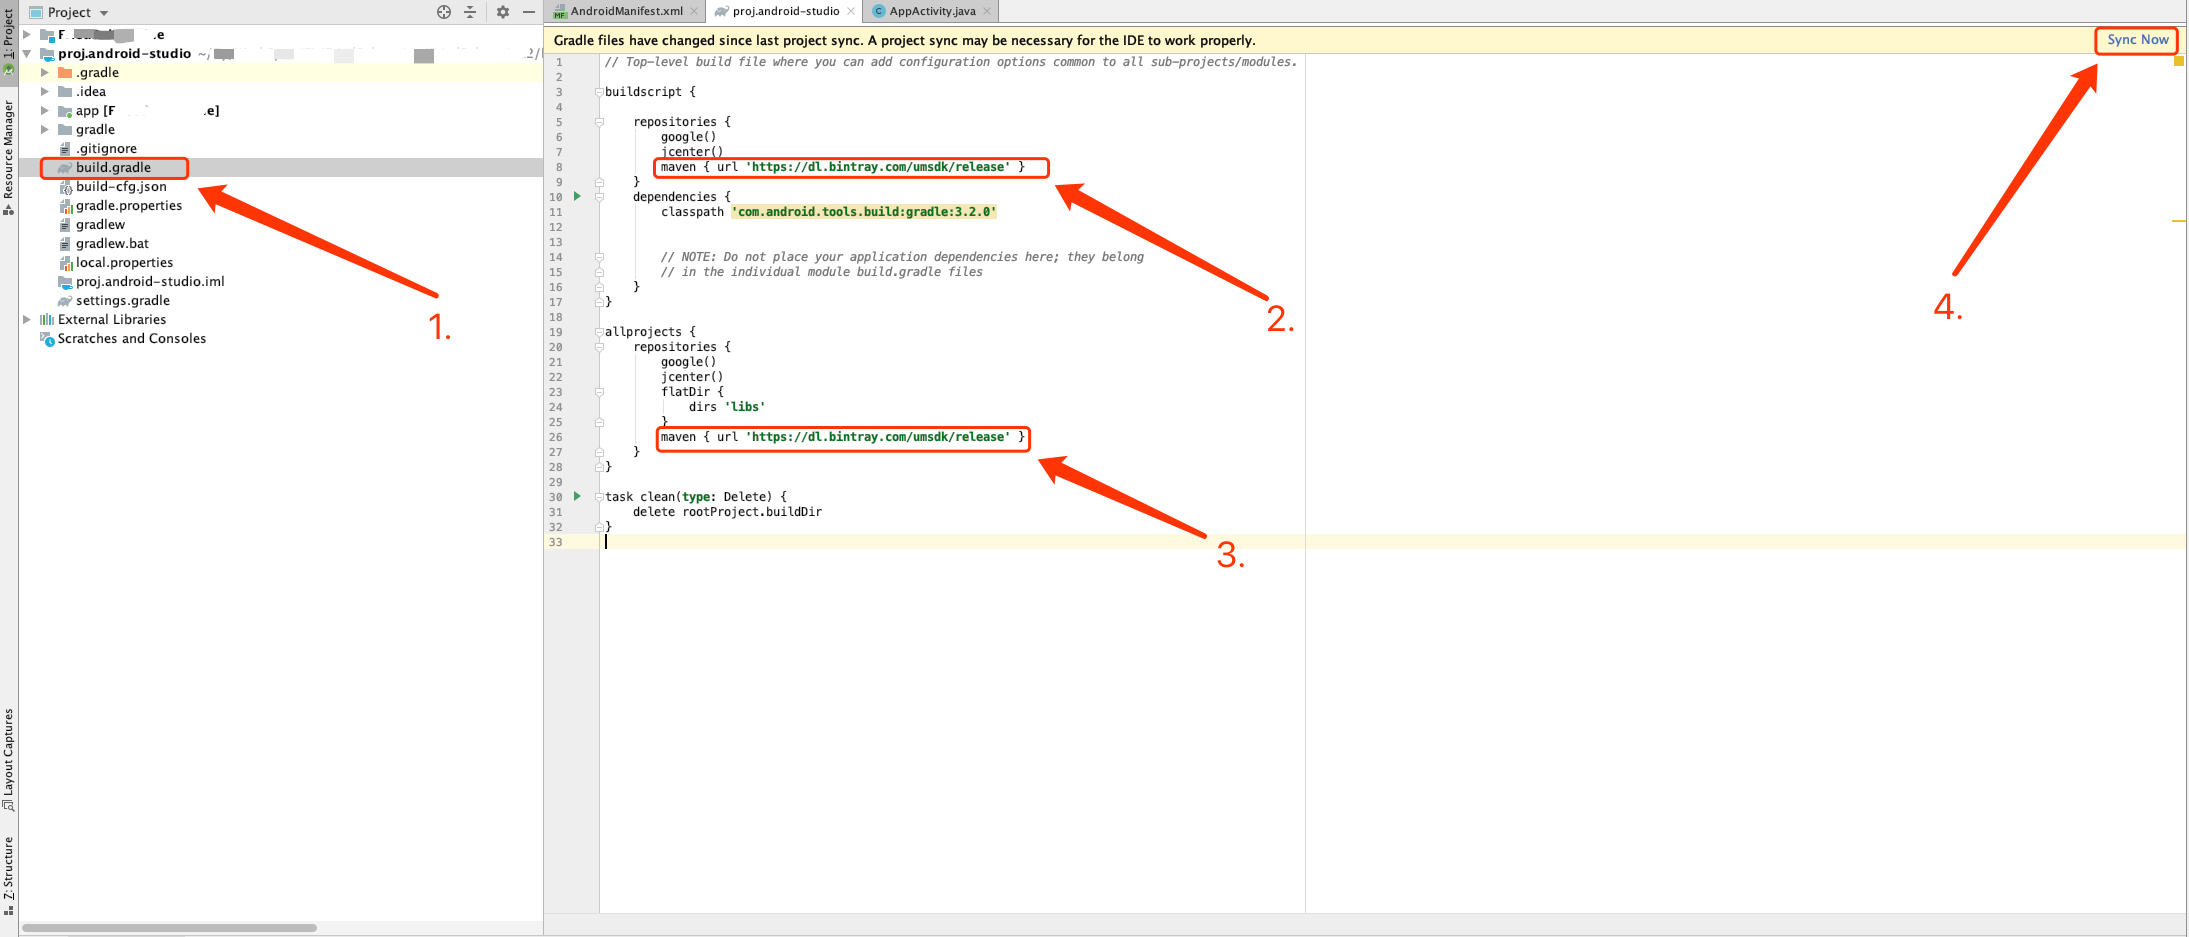This screenshot has height=937, width=2189.
Task: Click the Scratches and Consoles icon
Action: [46, 339]
